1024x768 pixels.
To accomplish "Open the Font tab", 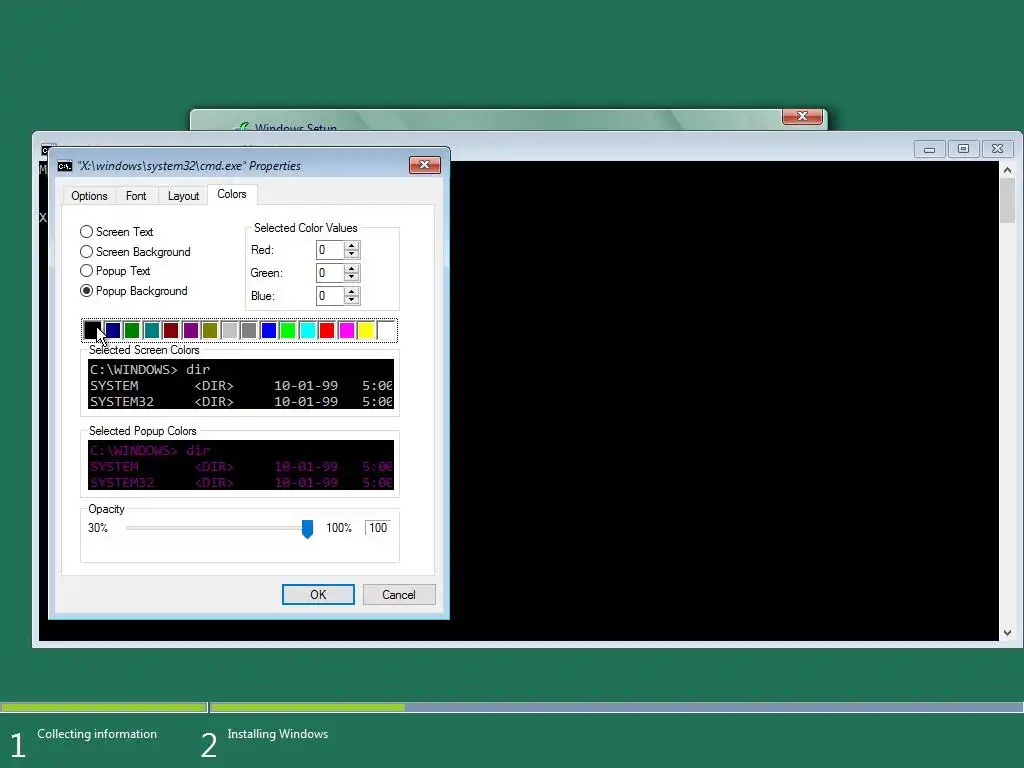I will pos(136,196).
